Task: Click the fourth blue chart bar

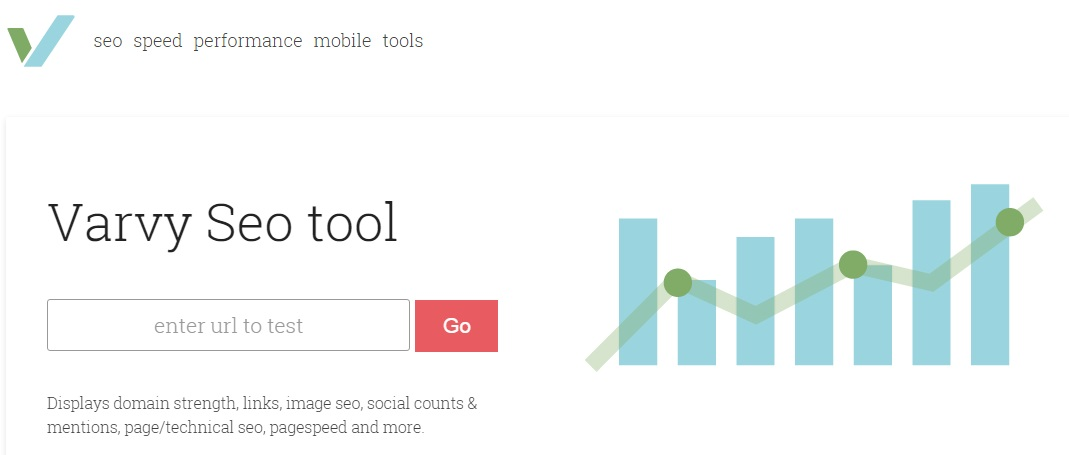Action: click(x=814, y=291)
